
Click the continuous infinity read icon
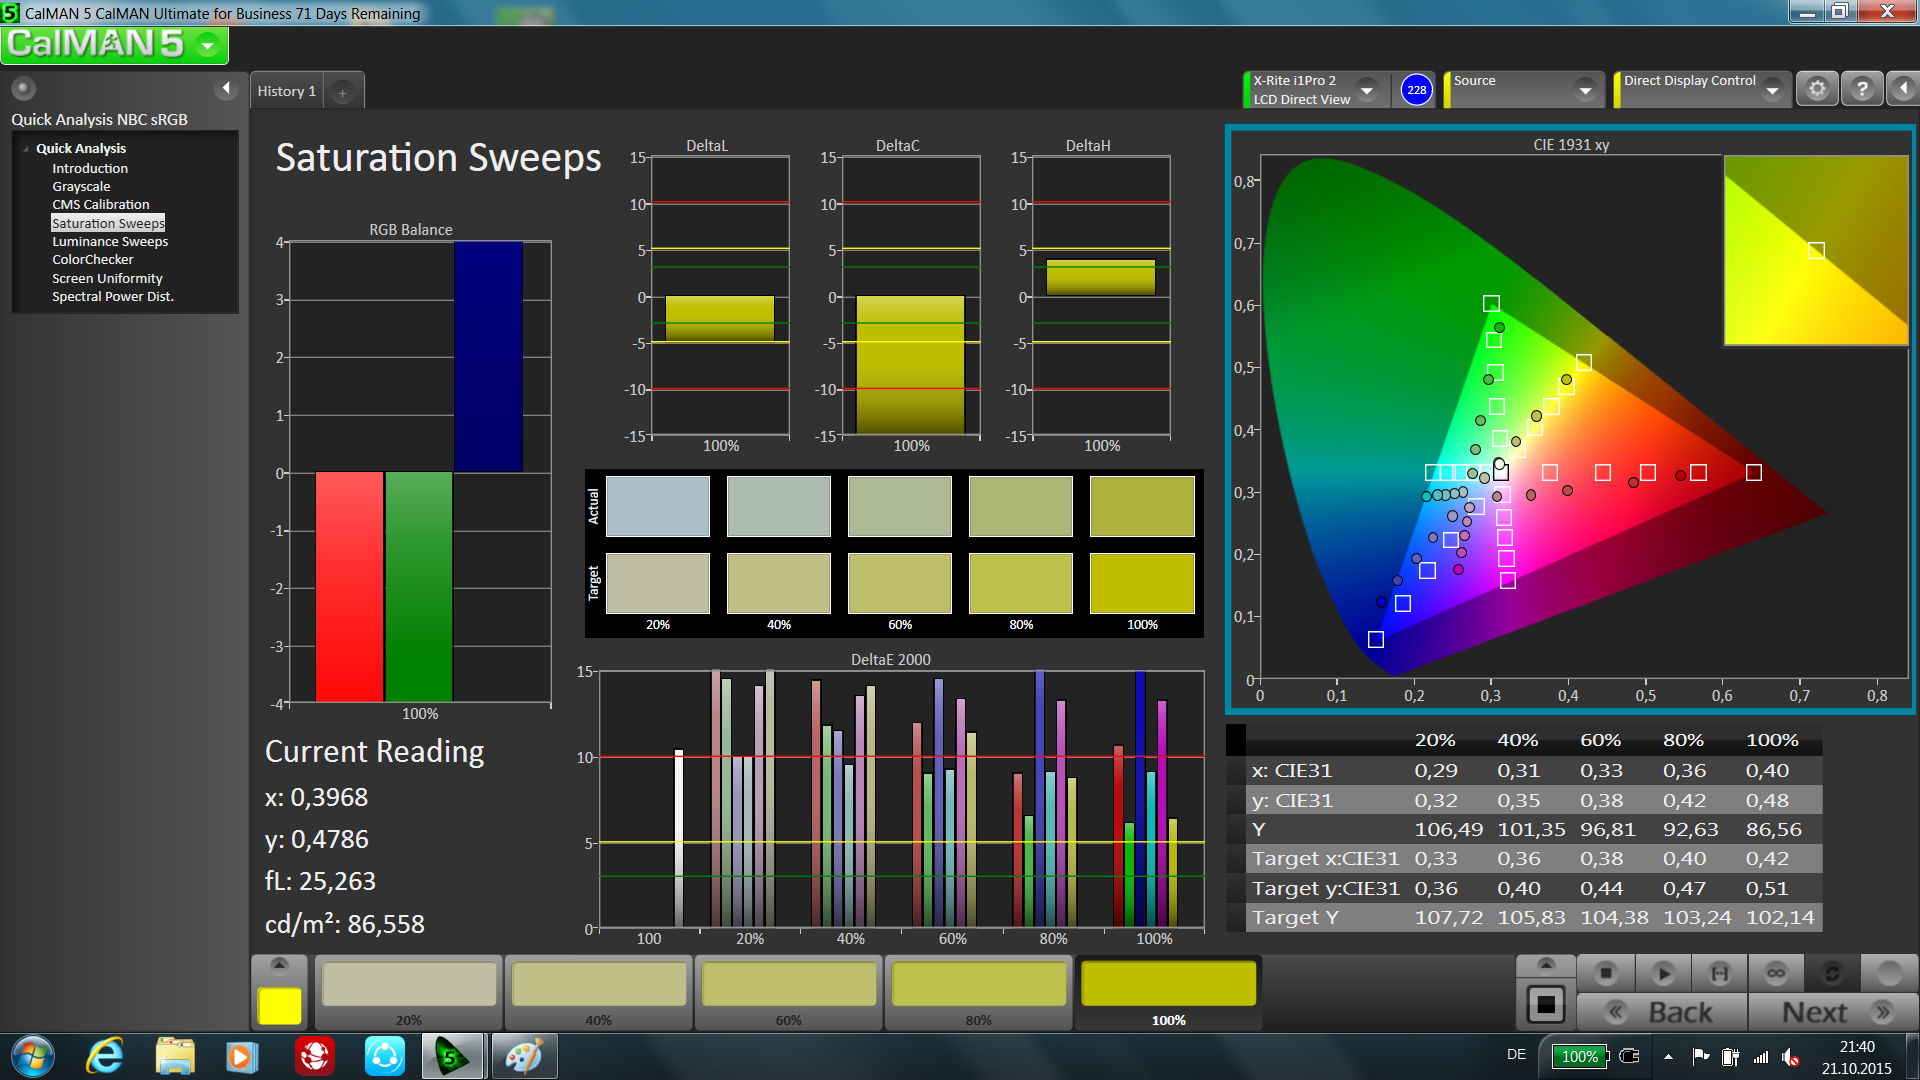(x=1776, y=973)
